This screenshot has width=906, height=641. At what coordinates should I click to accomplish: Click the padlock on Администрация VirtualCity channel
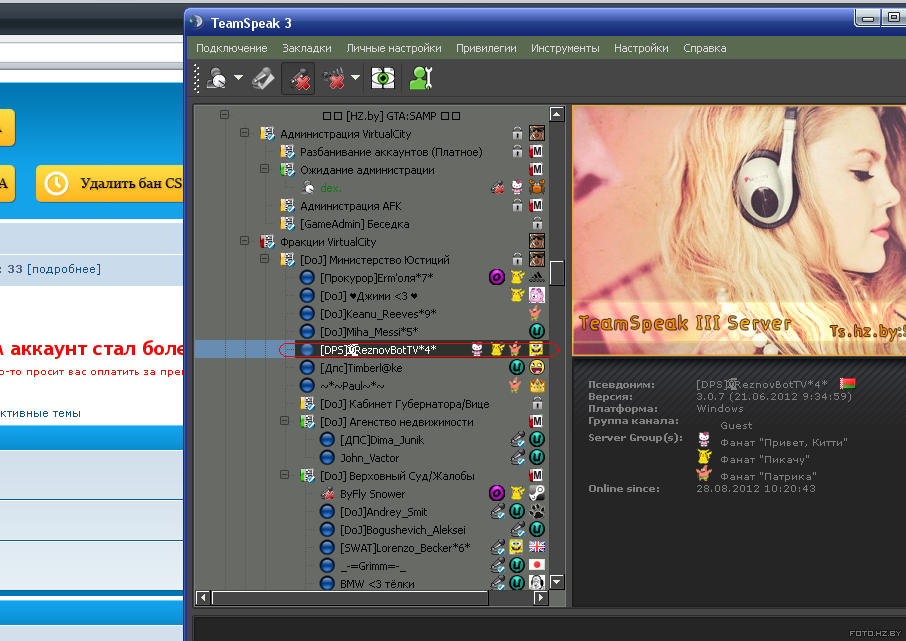[517, 134]
